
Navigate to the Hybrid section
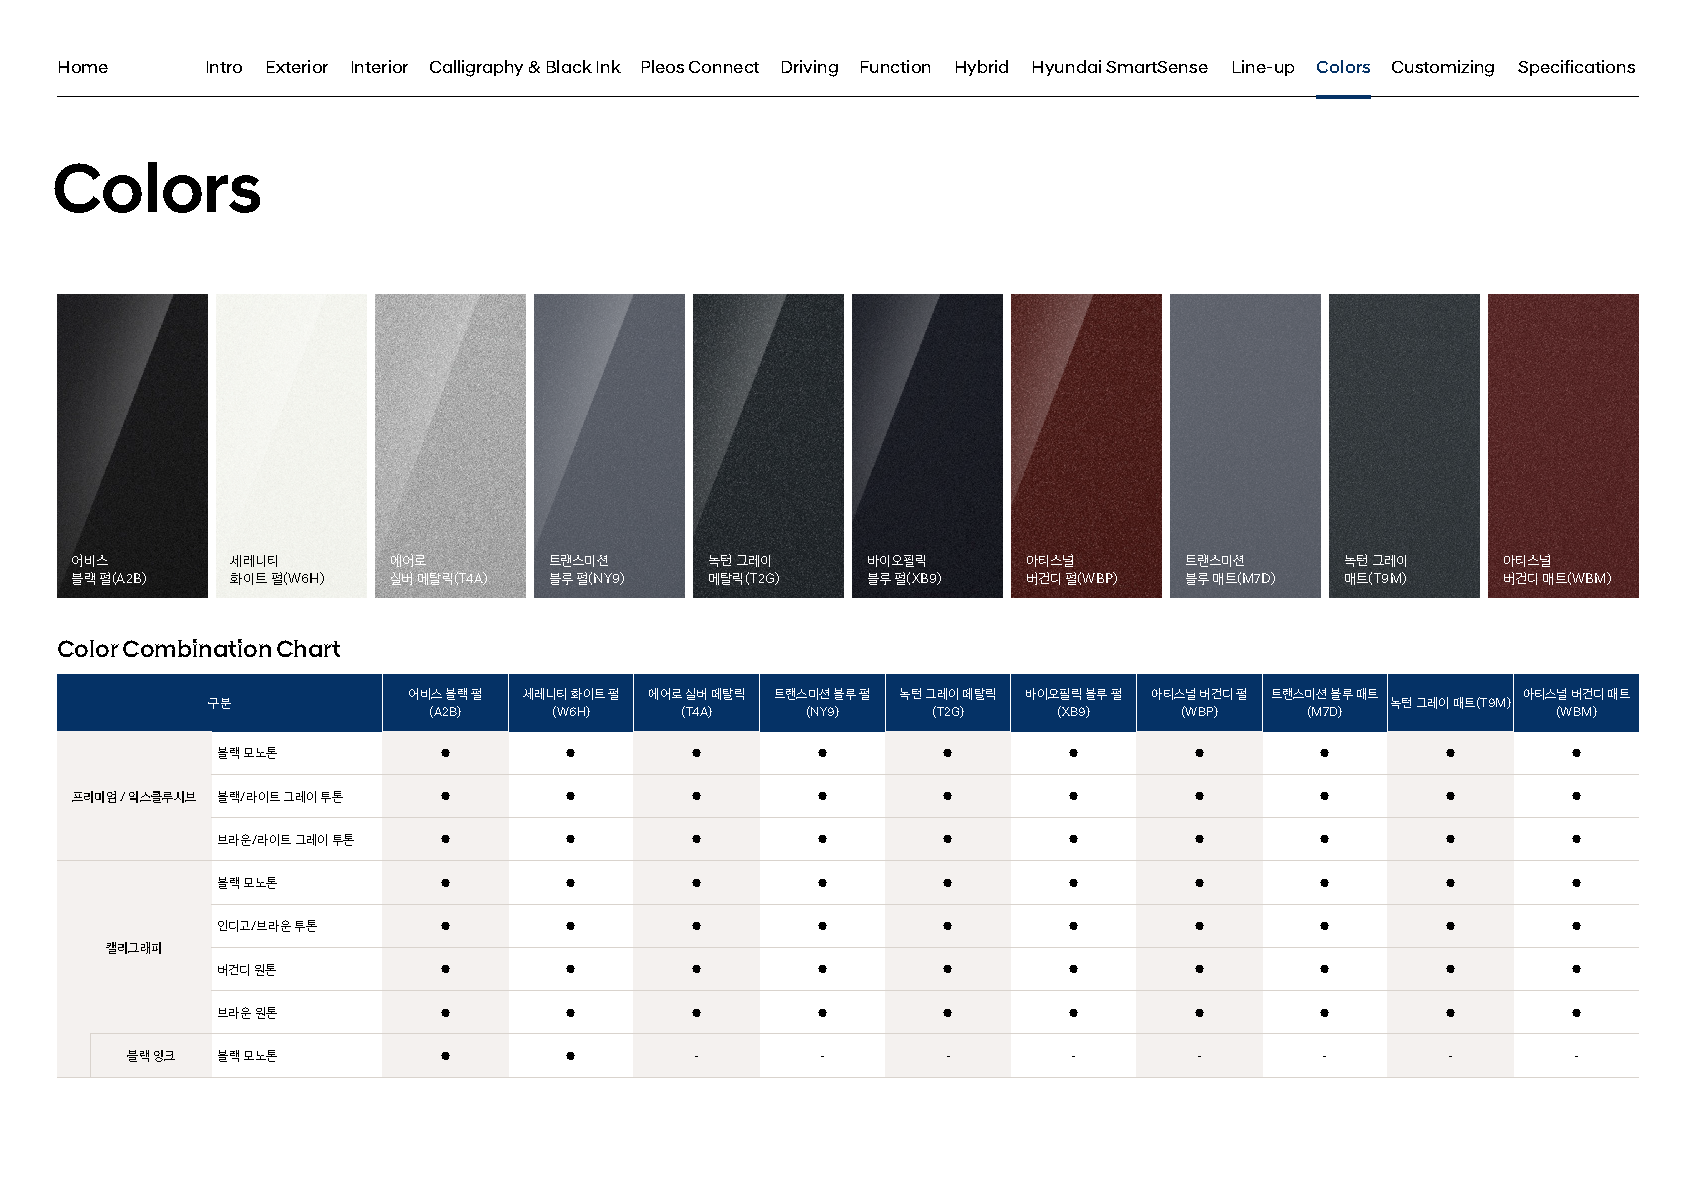click(981, 67)
